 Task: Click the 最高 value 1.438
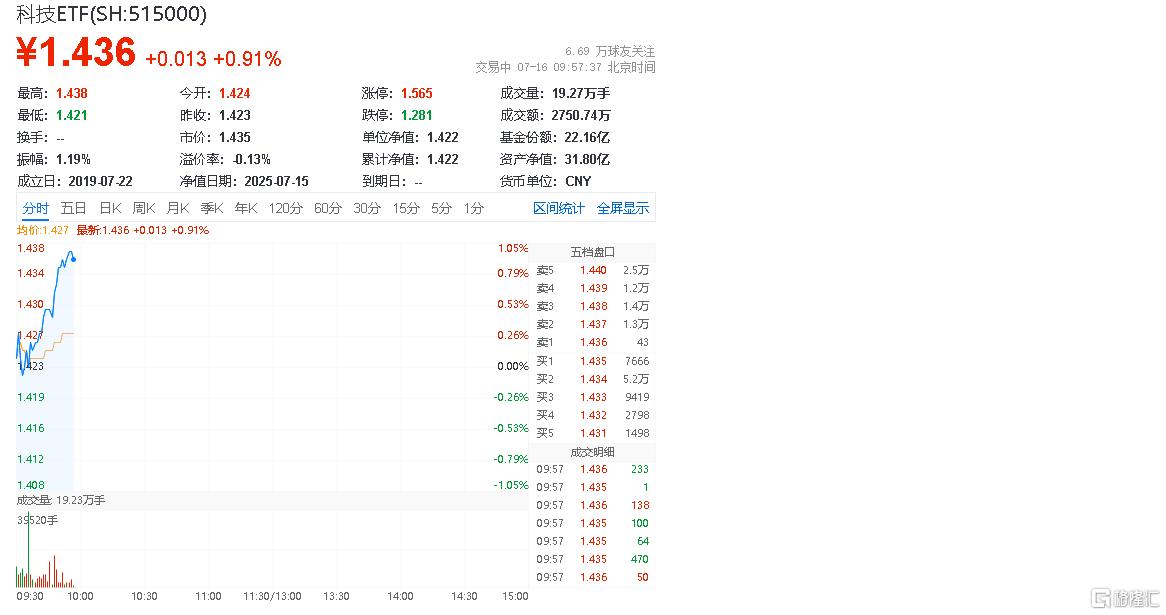[x=71, y=94]
